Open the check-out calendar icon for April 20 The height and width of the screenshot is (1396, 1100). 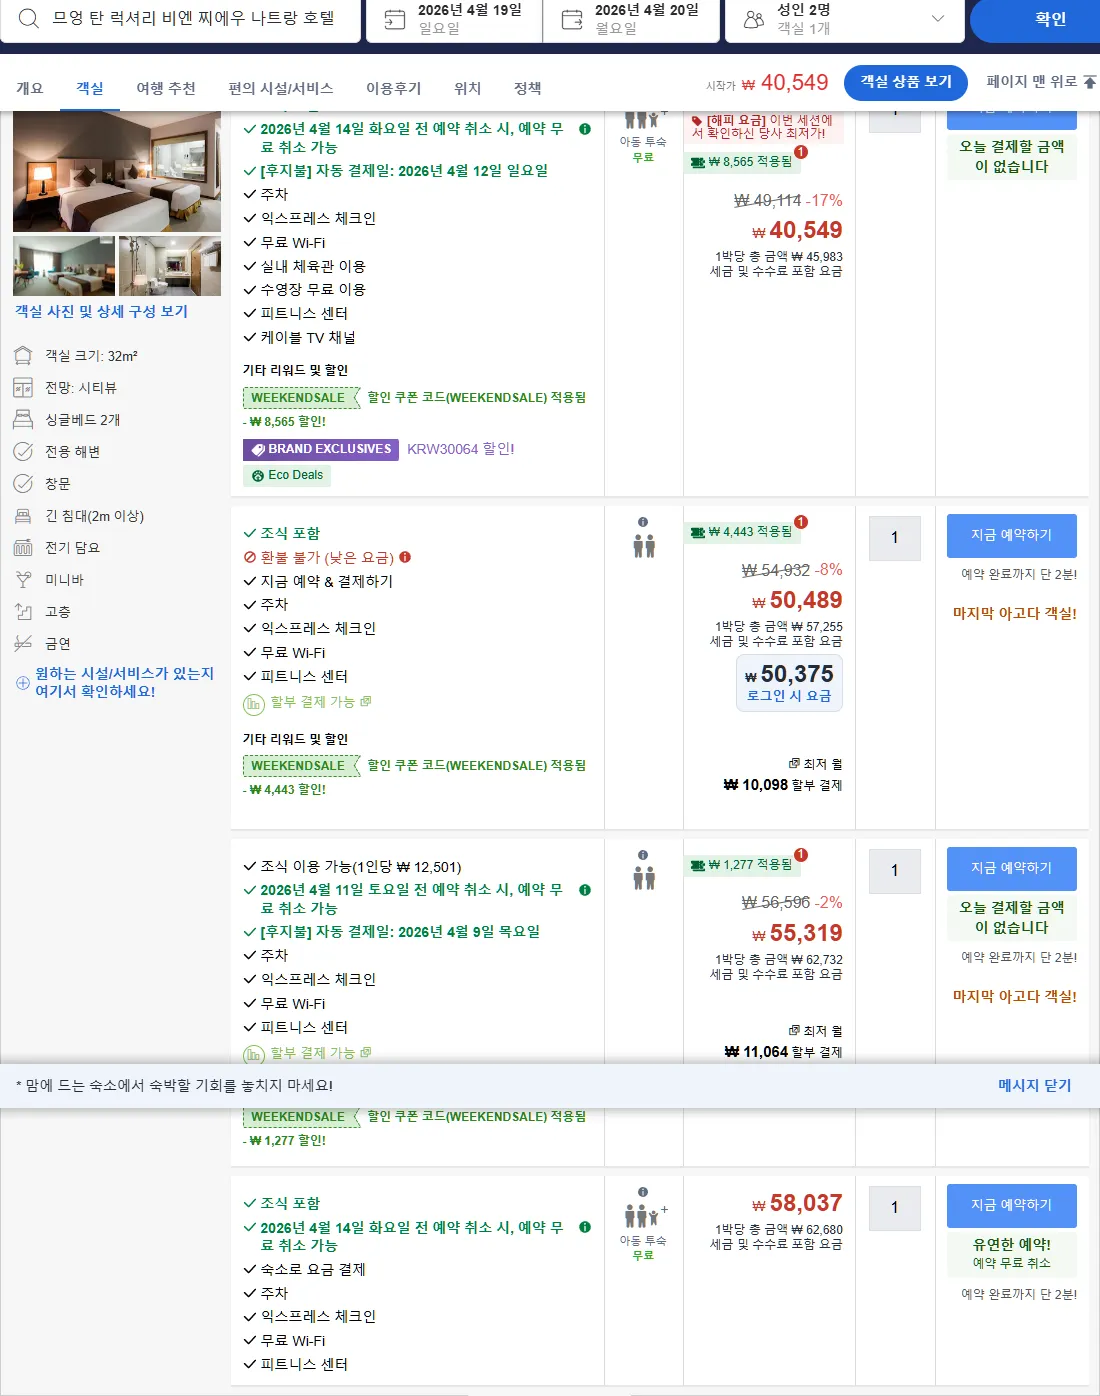pos(572,19)
